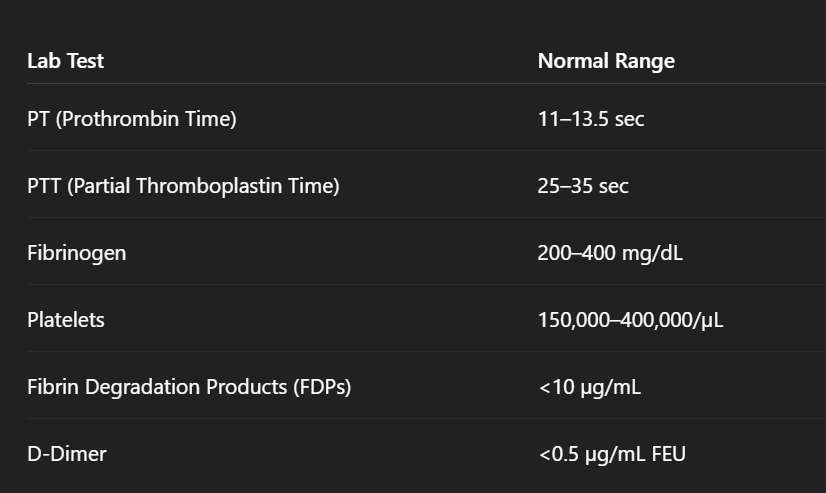Image resolution: width=826 pixels, height=493 pixels.
Task: Select the 'D-Dimer' test name
Action: coord(66,454)
